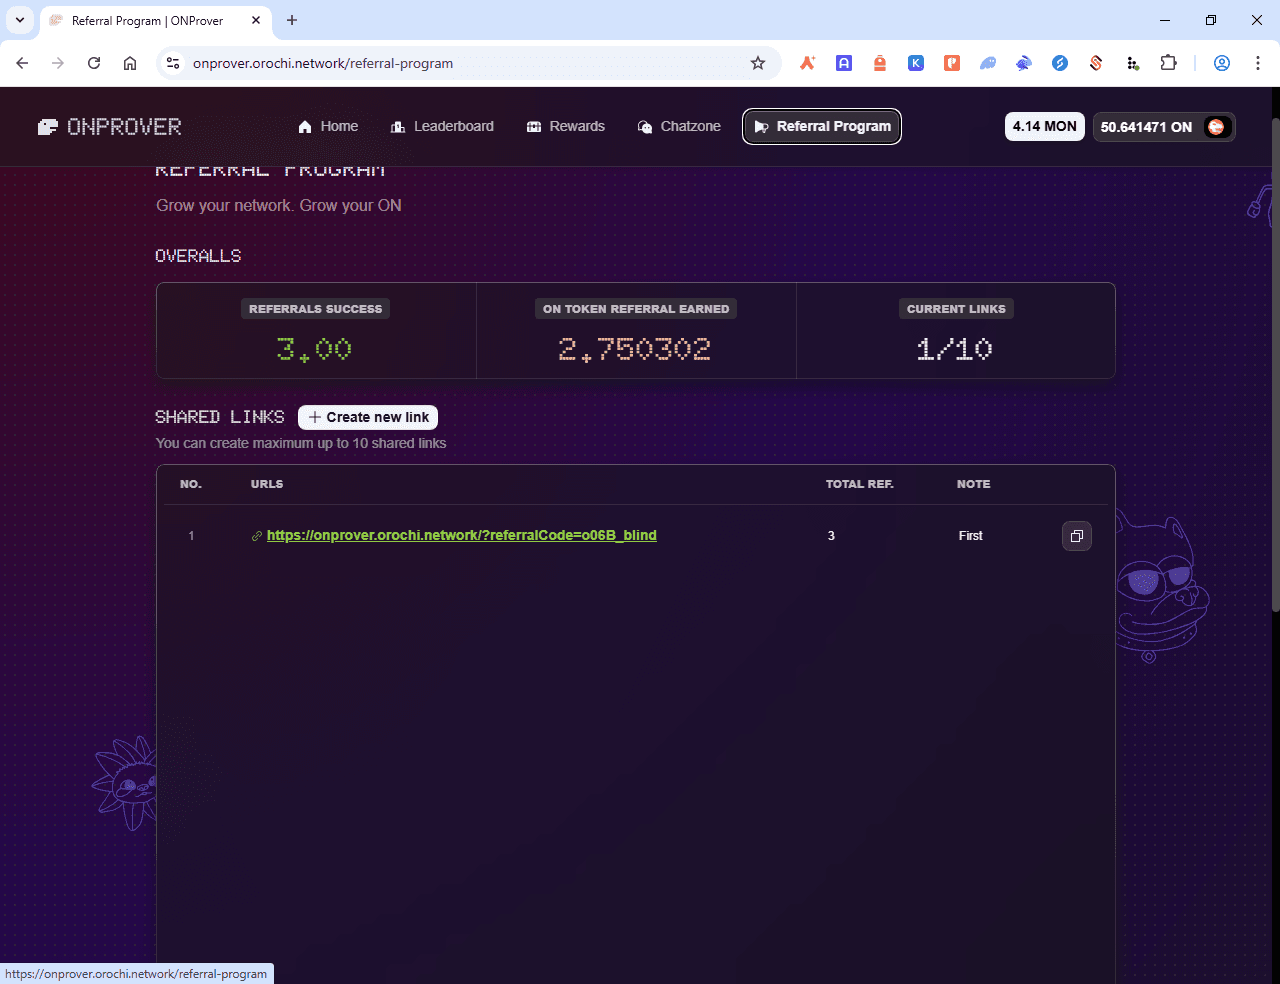
Task: Open the Home nav item
Action: coord(328,126)
